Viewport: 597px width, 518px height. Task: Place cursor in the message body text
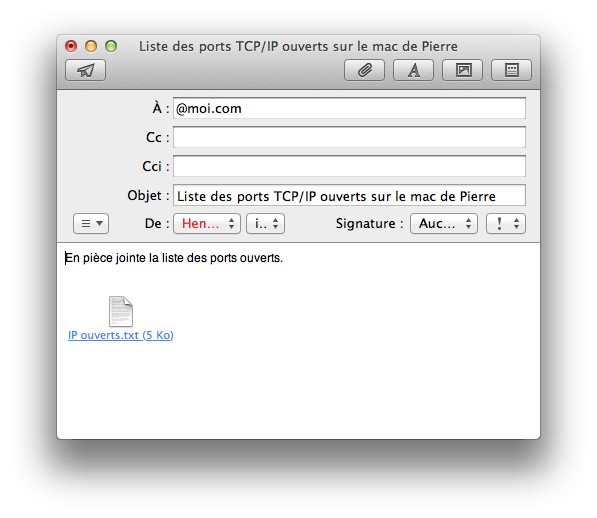click(174, 258)
